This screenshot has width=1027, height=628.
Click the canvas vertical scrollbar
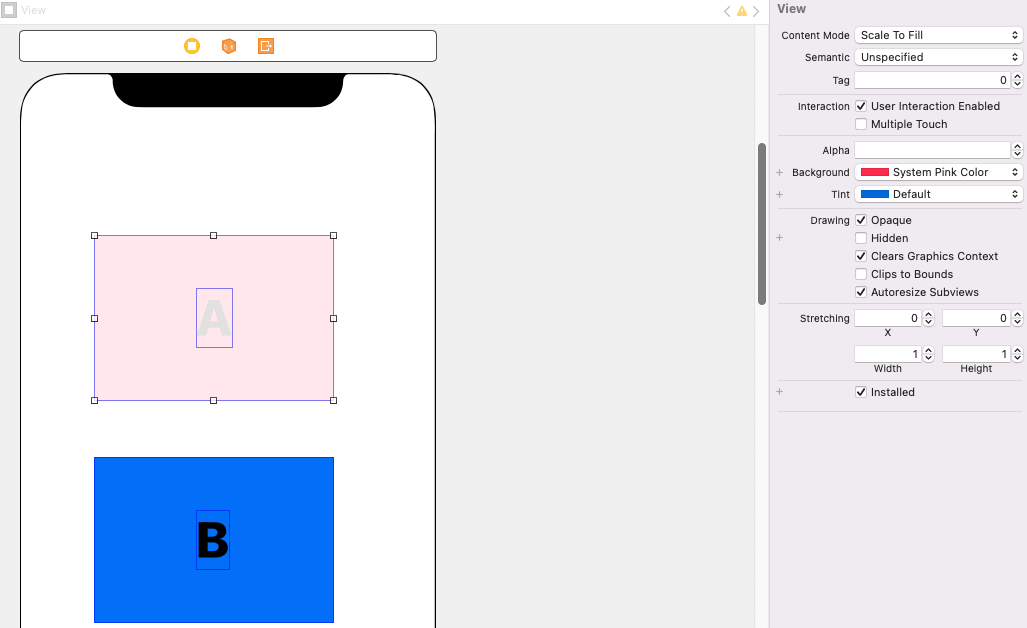pos(762,224)
